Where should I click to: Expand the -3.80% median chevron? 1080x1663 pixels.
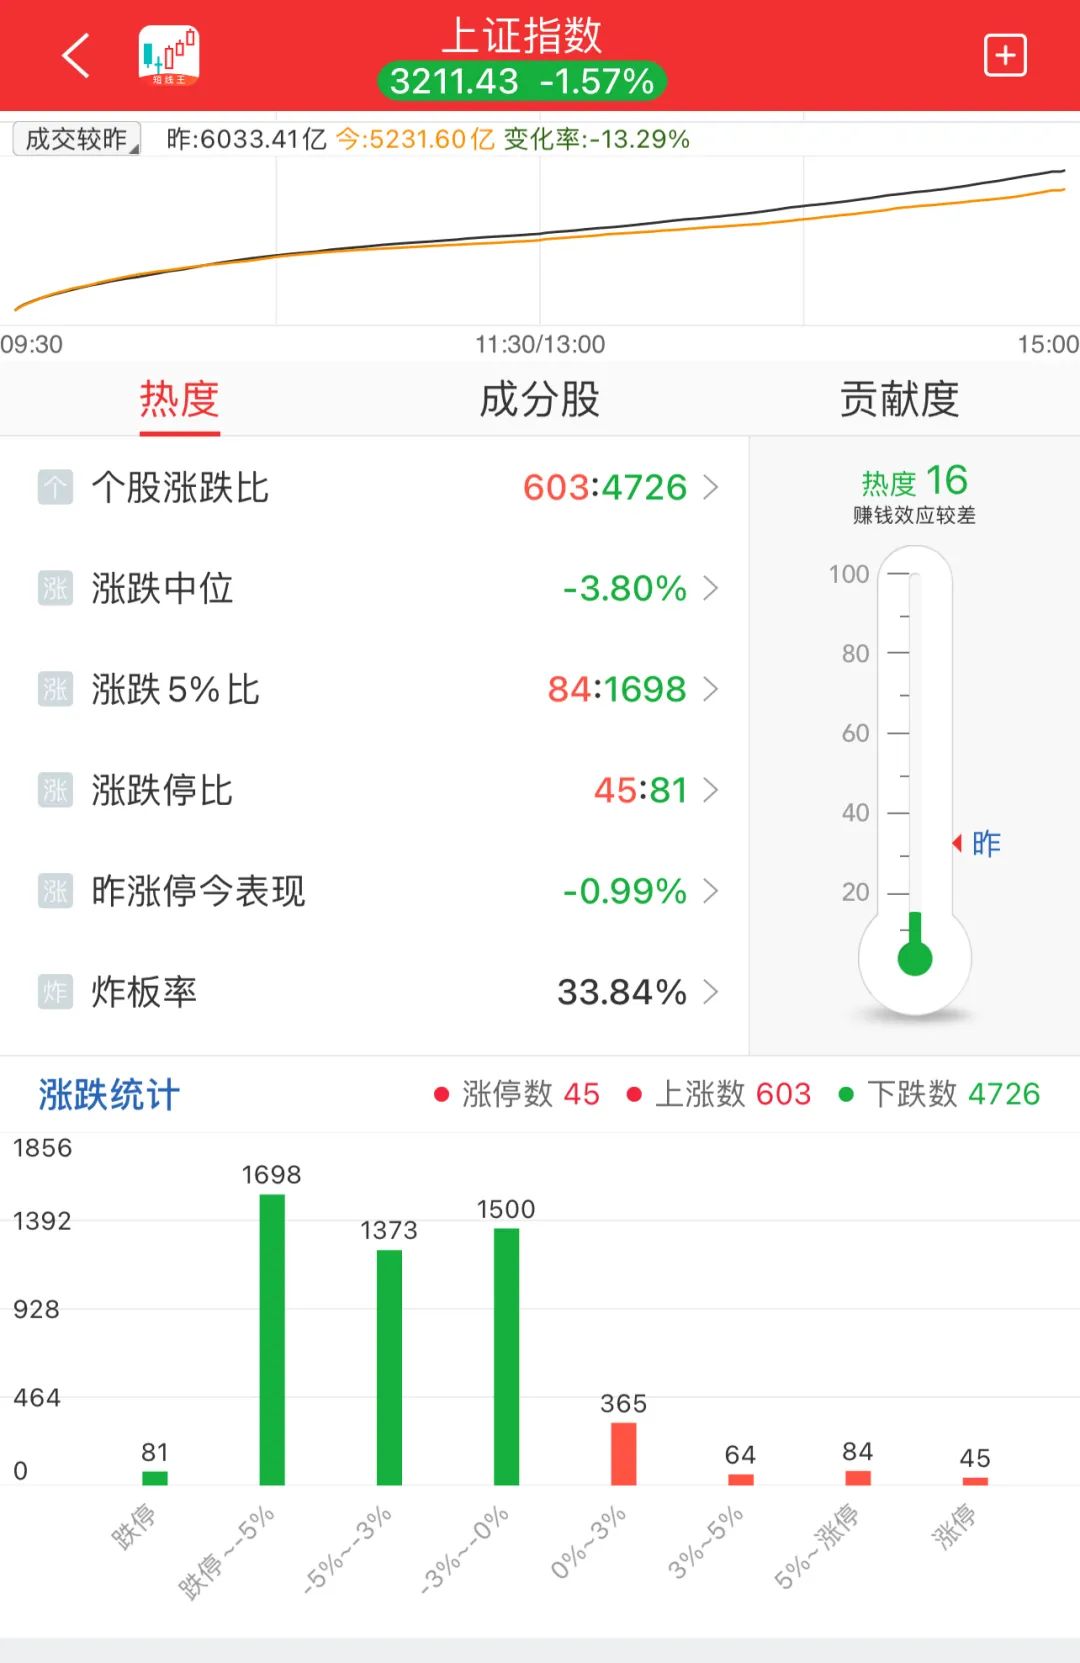click(711, 588)
